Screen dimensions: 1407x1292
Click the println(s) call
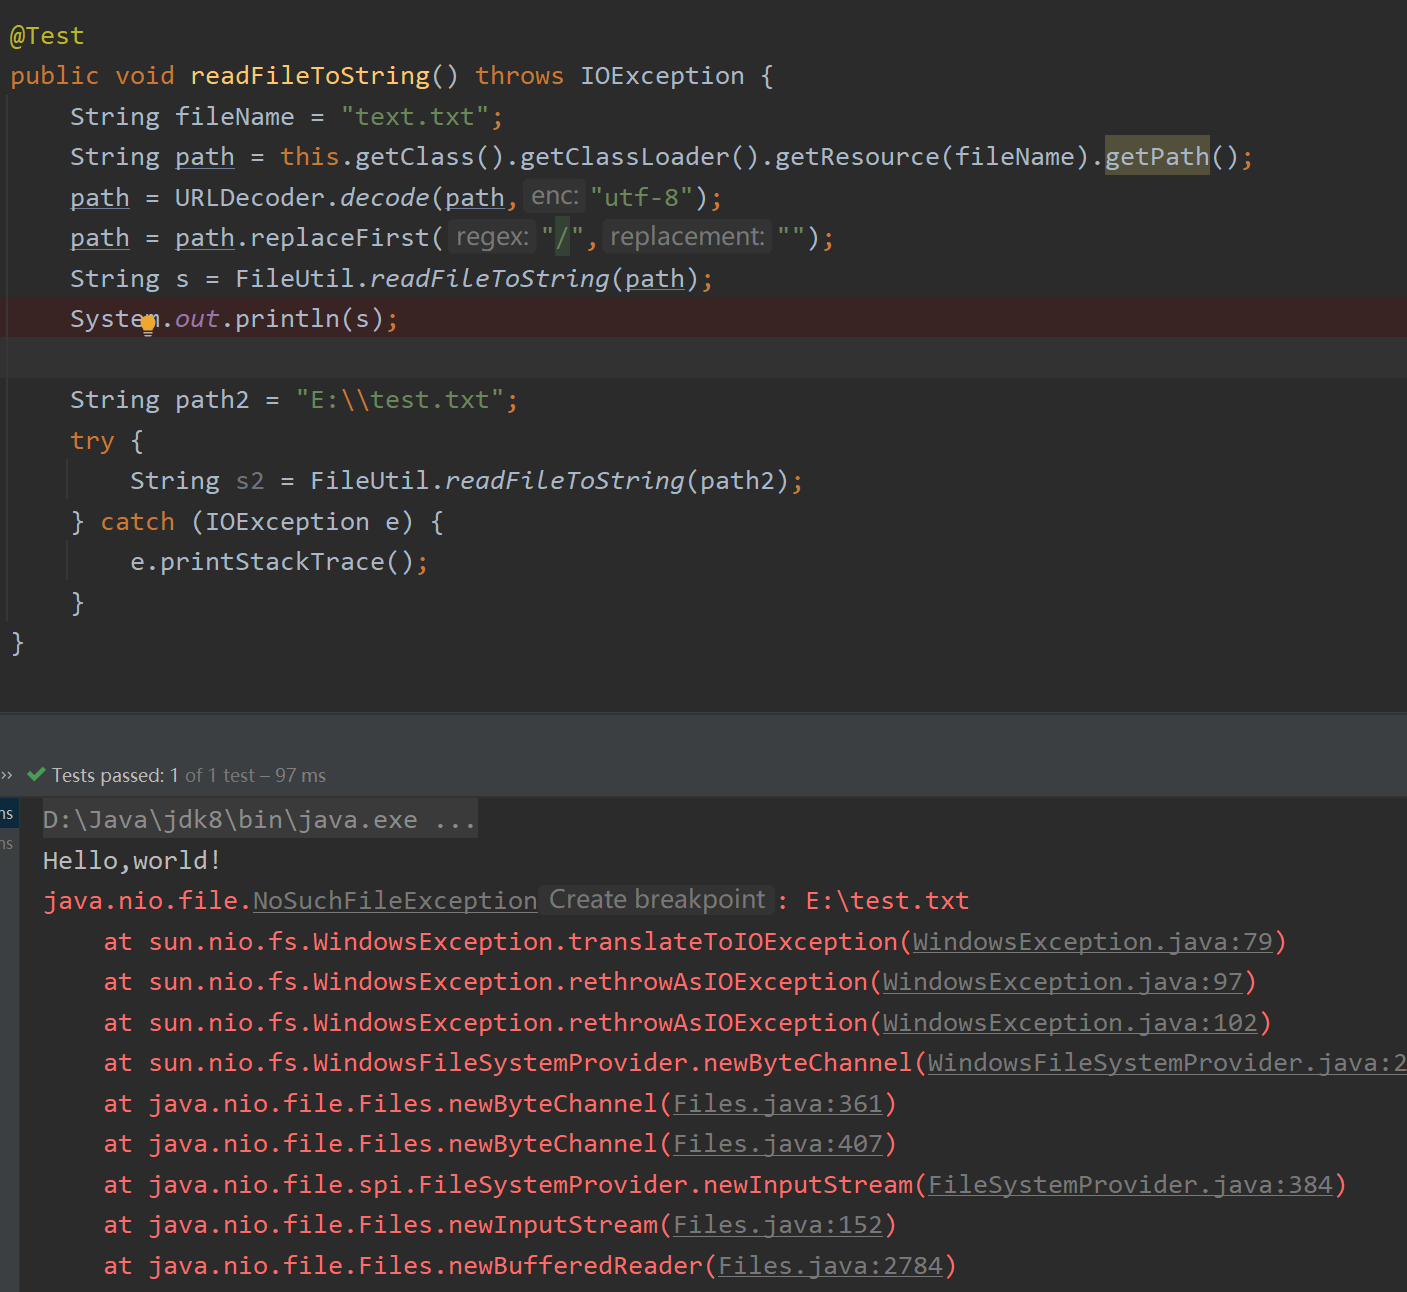point(310,319)
